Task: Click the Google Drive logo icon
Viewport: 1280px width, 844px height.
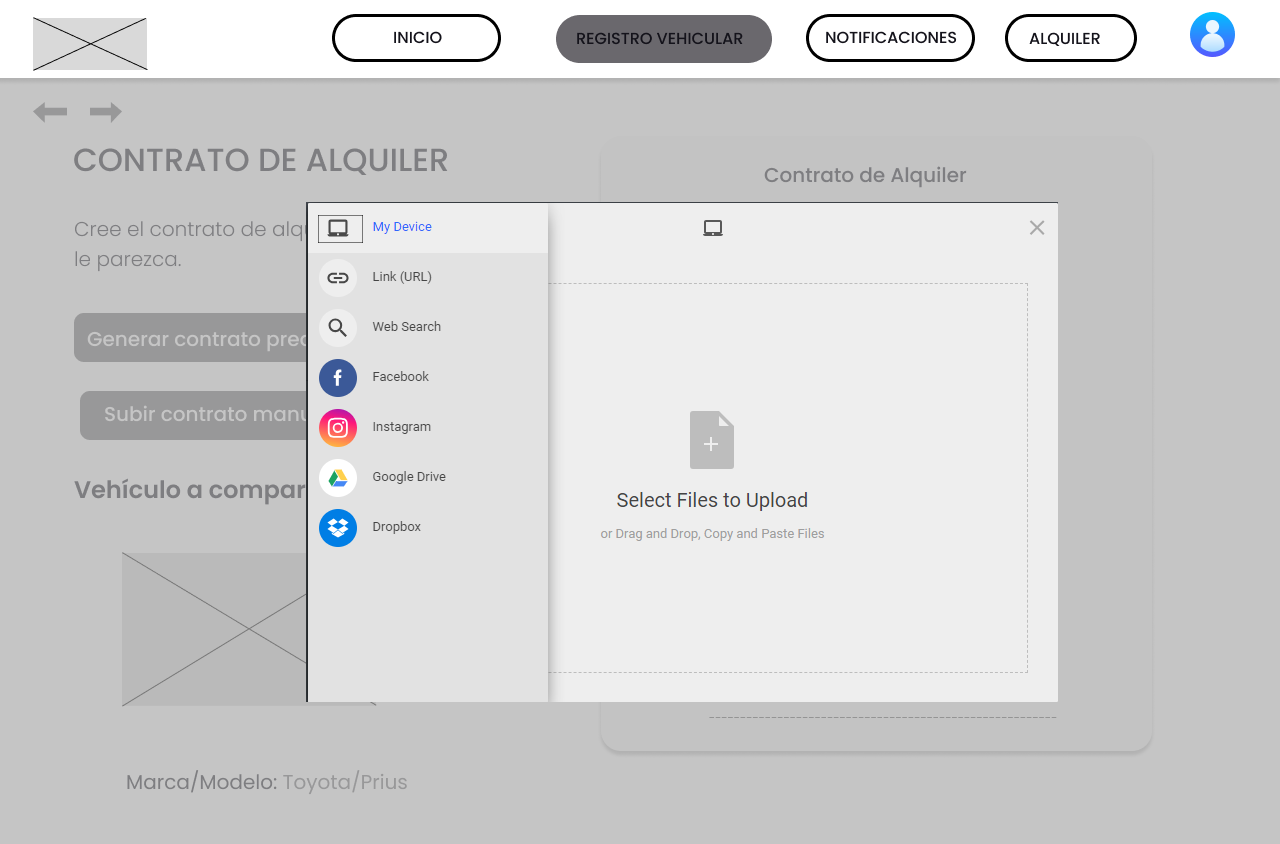Action: [x=338, y=478]
